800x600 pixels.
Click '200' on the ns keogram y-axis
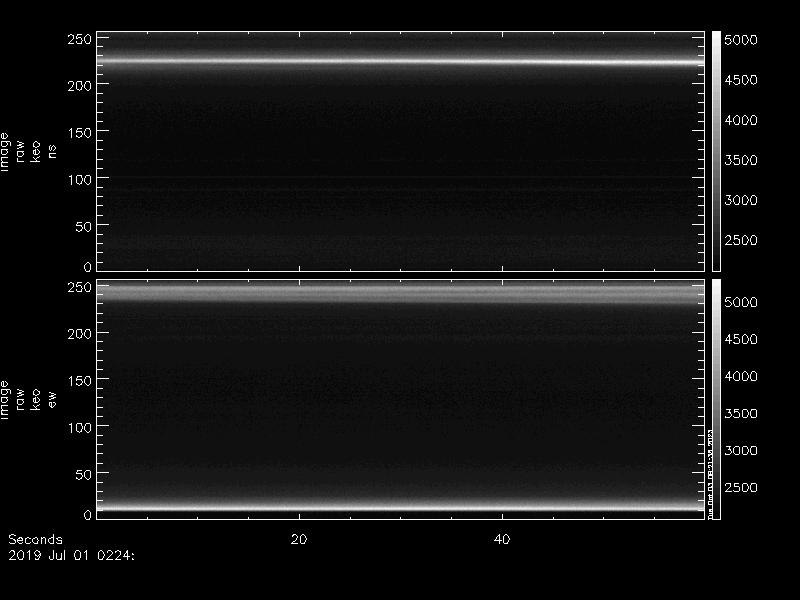coord(80,86)
